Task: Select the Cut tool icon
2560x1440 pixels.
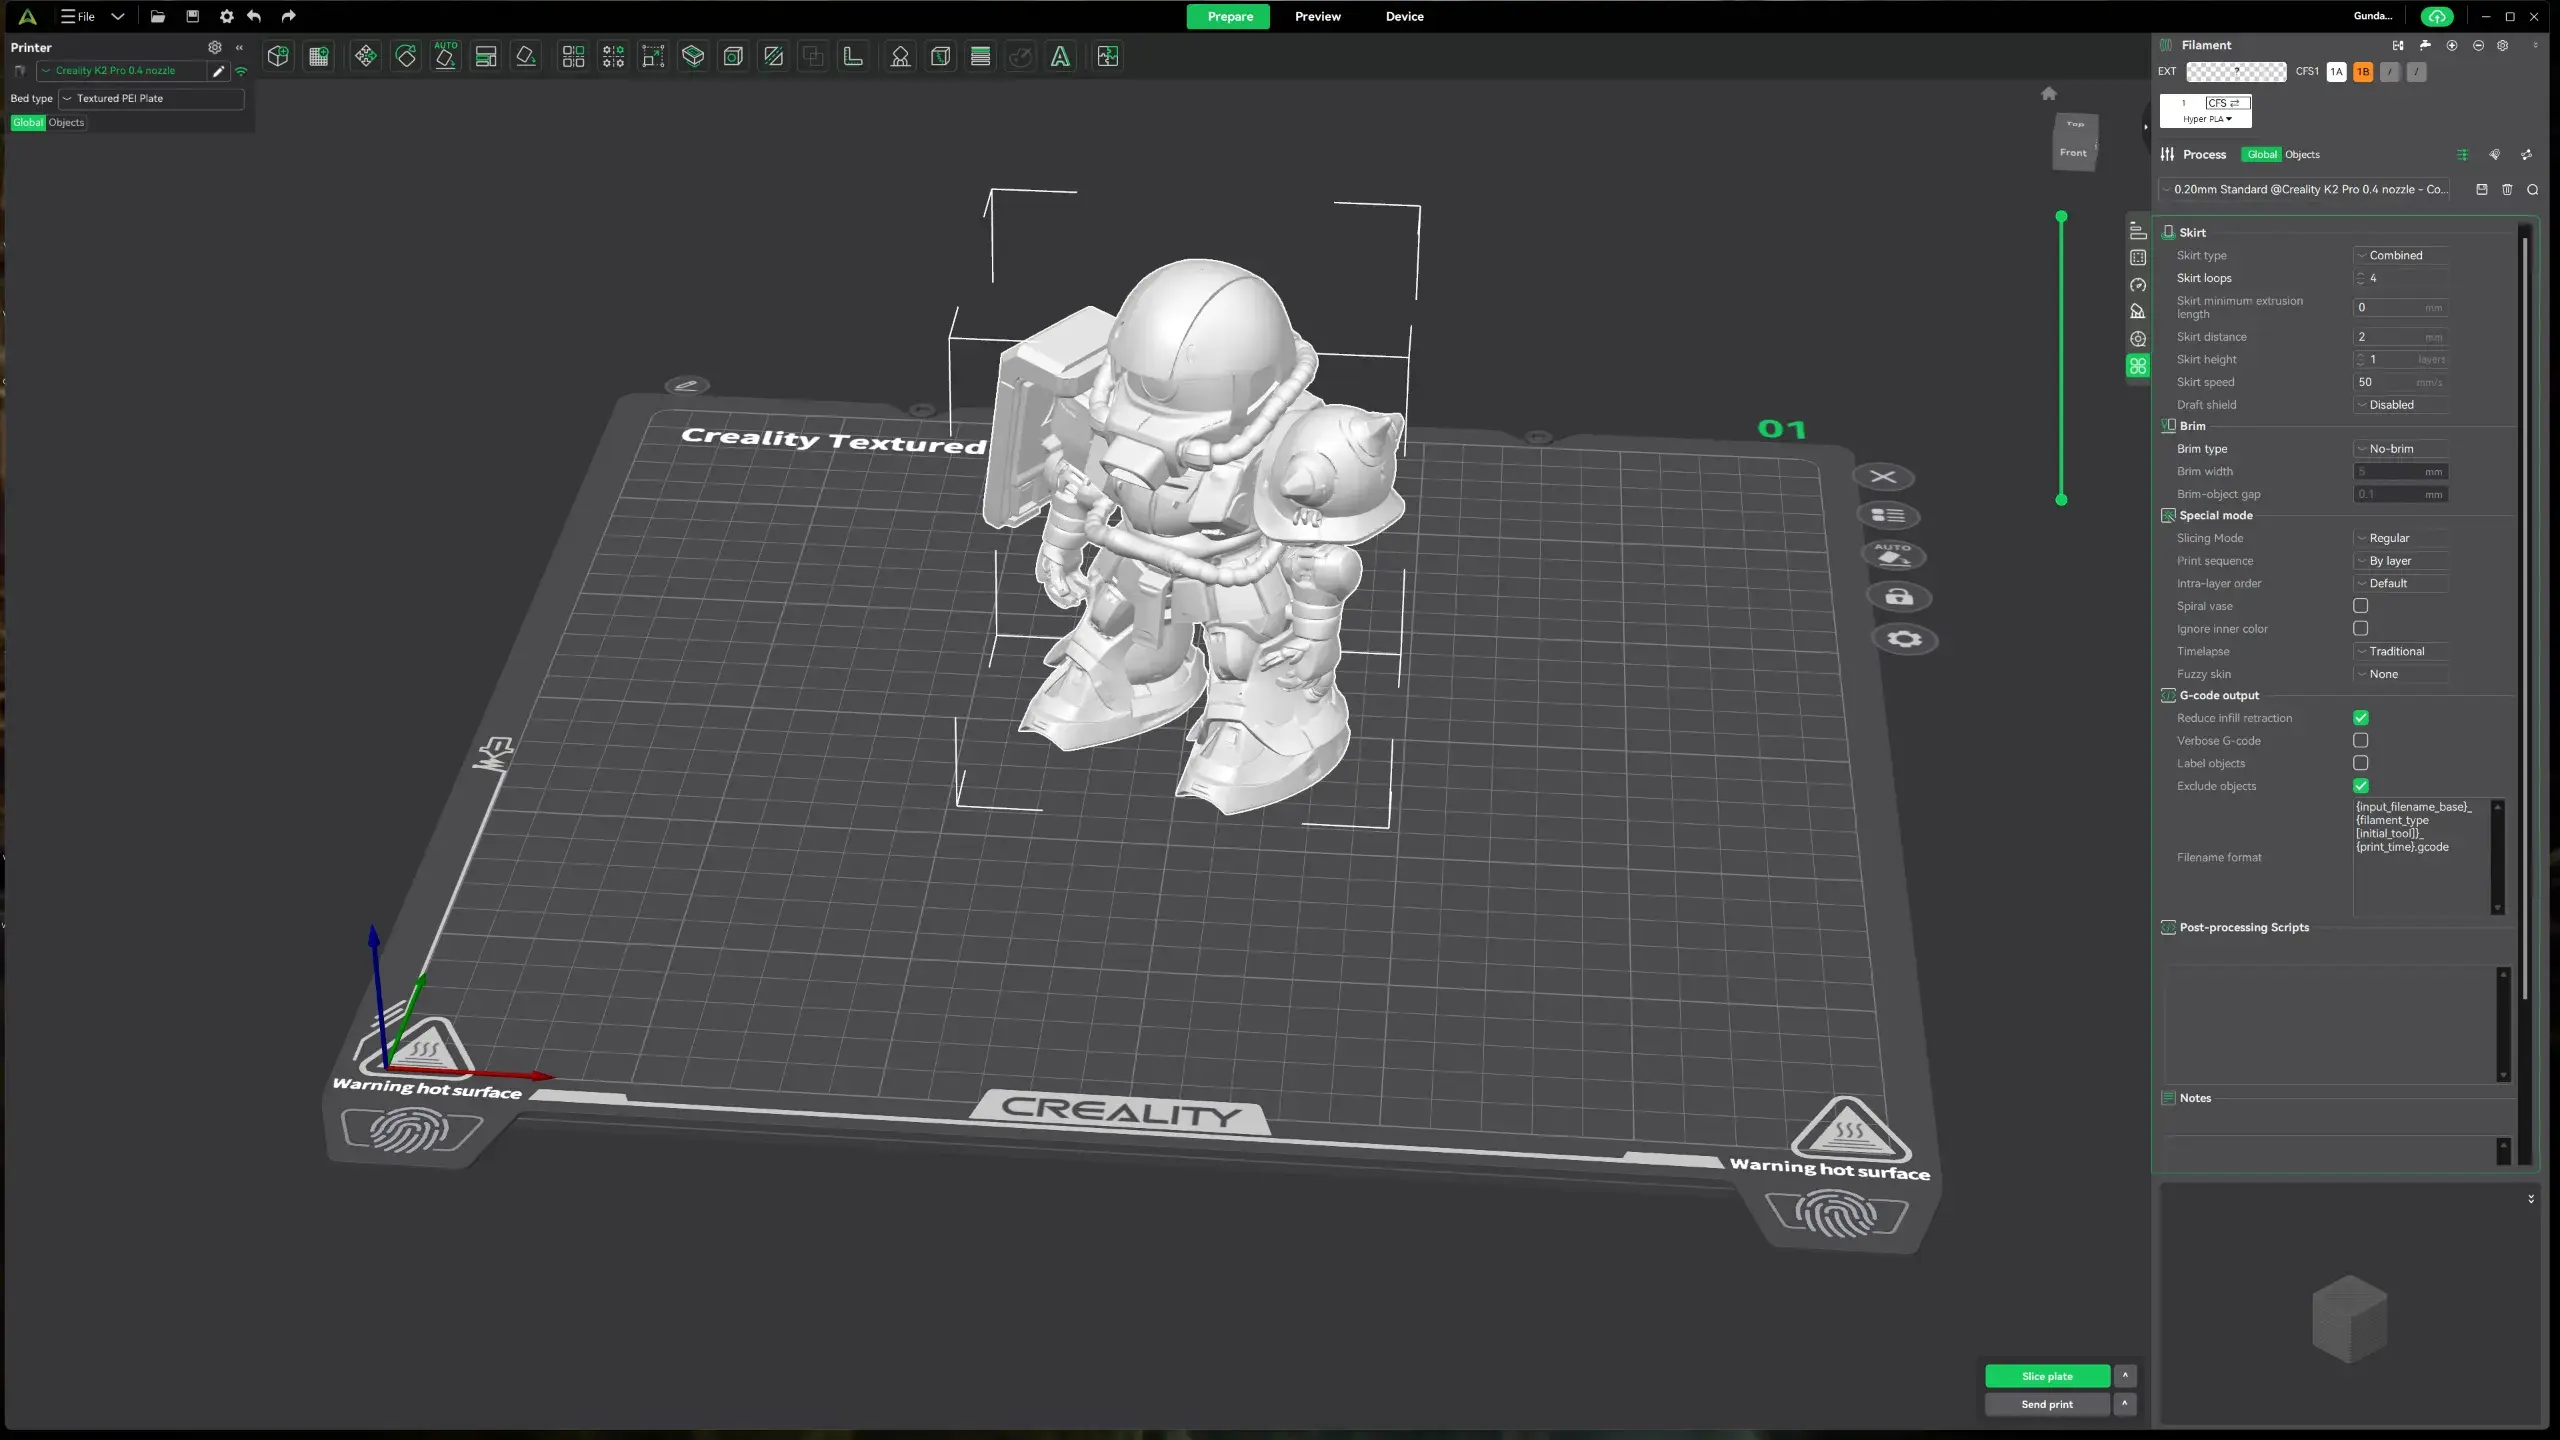Action: point(773,57)
